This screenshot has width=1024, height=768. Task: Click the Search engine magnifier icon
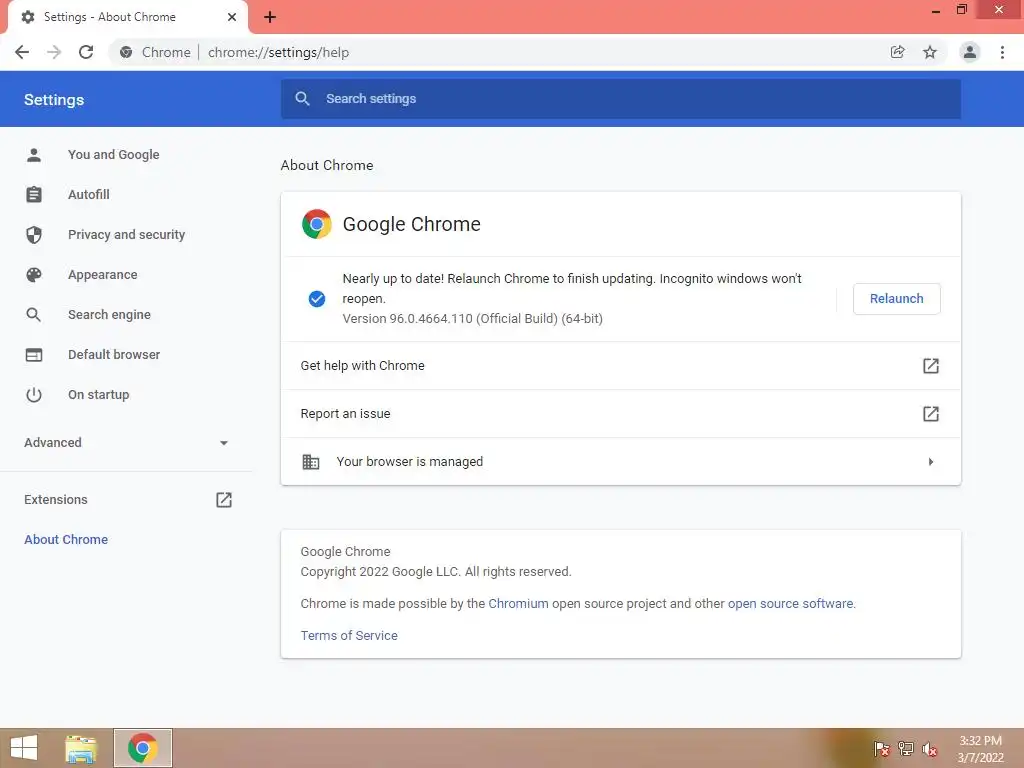(x=34, y=315)
